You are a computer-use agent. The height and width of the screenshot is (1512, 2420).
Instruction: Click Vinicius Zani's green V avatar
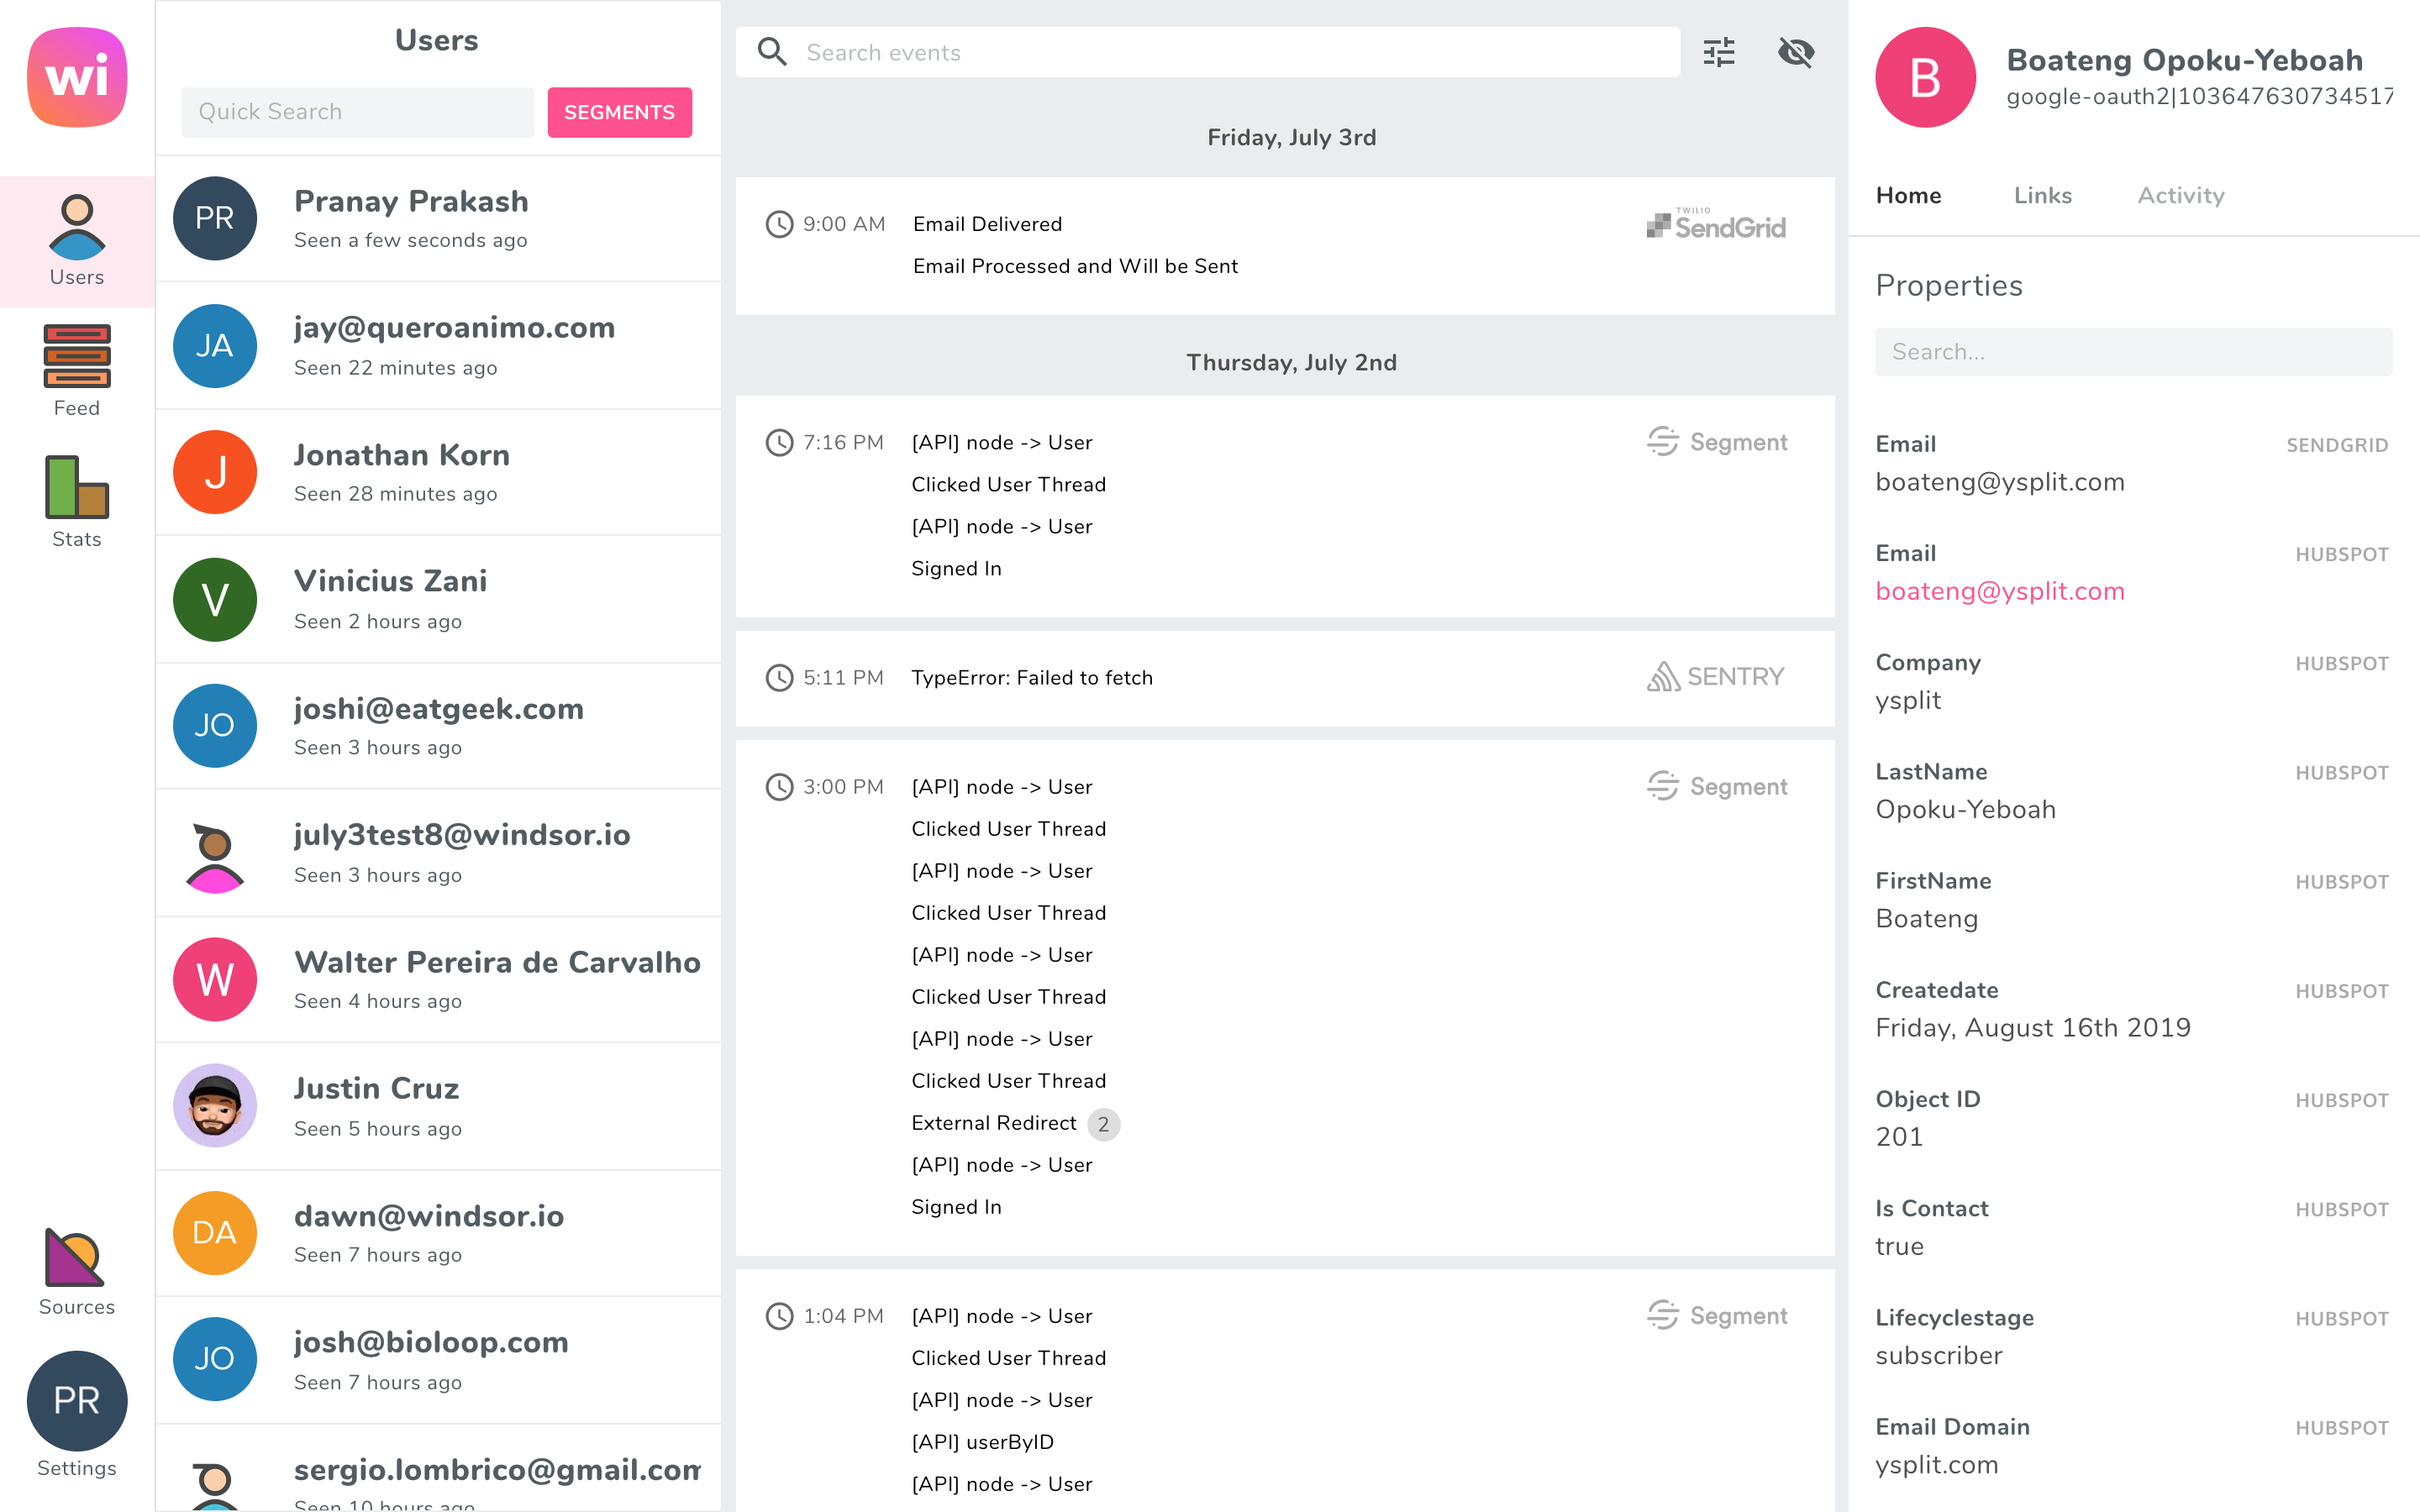point(215,599)
